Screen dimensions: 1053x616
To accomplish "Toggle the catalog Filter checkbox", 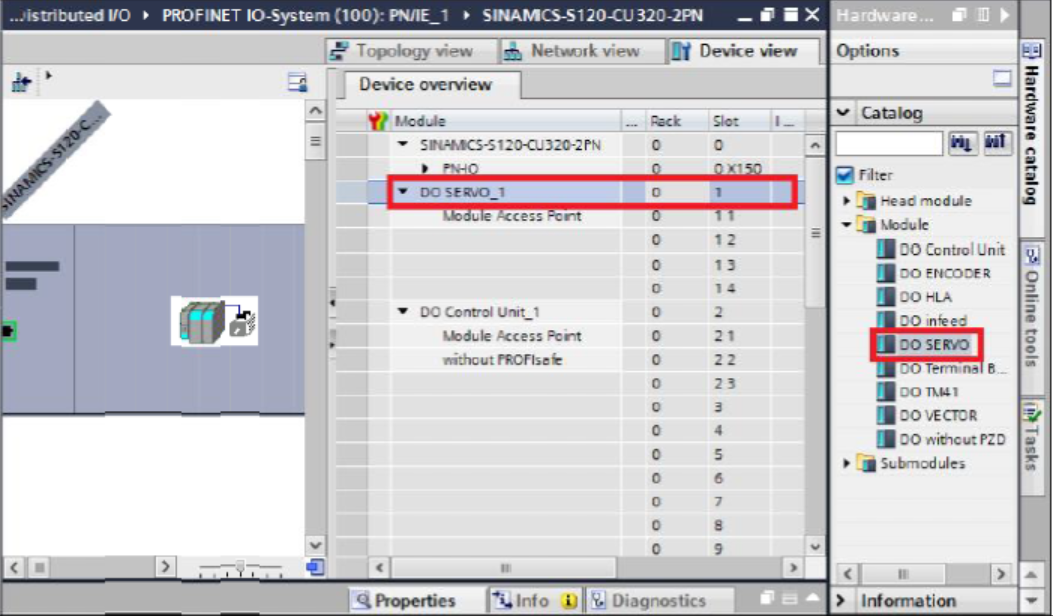I will 845,175.
